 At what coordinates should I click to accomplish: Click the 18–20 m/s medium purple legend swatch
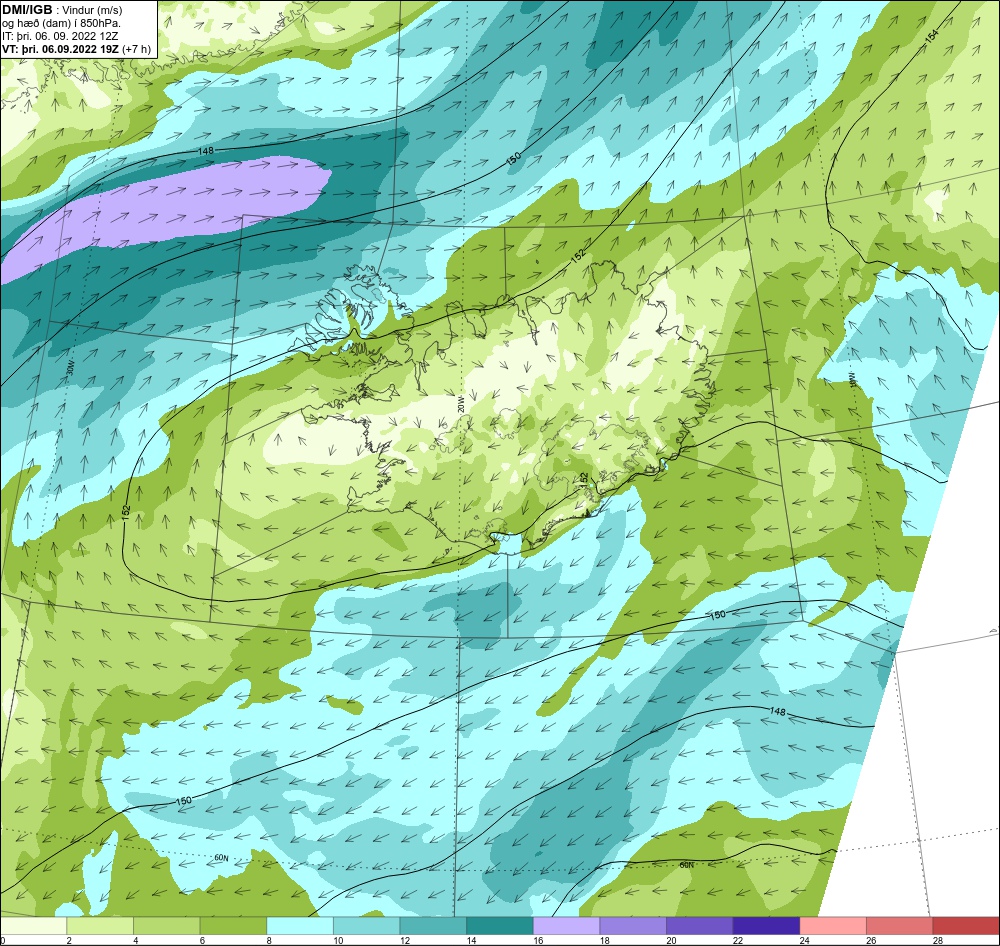pos(633,926)
